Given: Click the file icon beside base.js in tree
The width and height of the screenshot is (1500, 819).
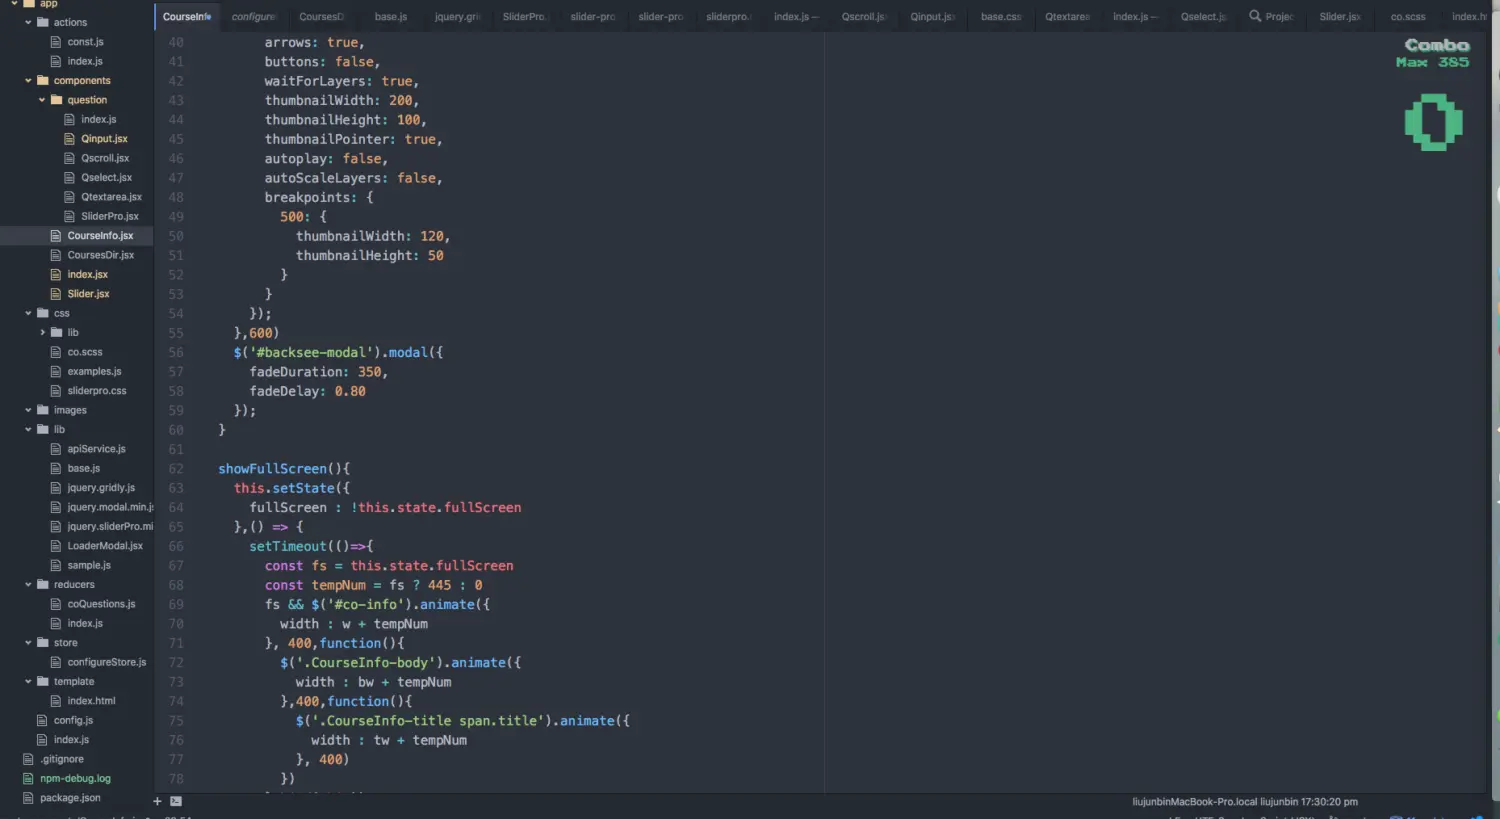Looking at the screenshot, I should point(57,468).
